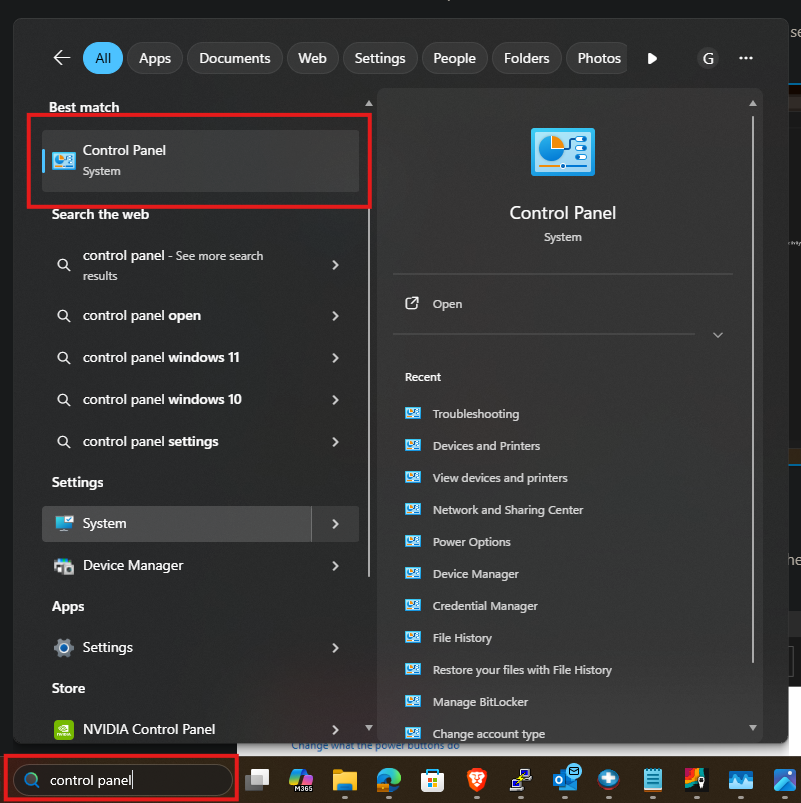Open recent Device Manager entry
The image size is (801, 803).
(475, 574)
